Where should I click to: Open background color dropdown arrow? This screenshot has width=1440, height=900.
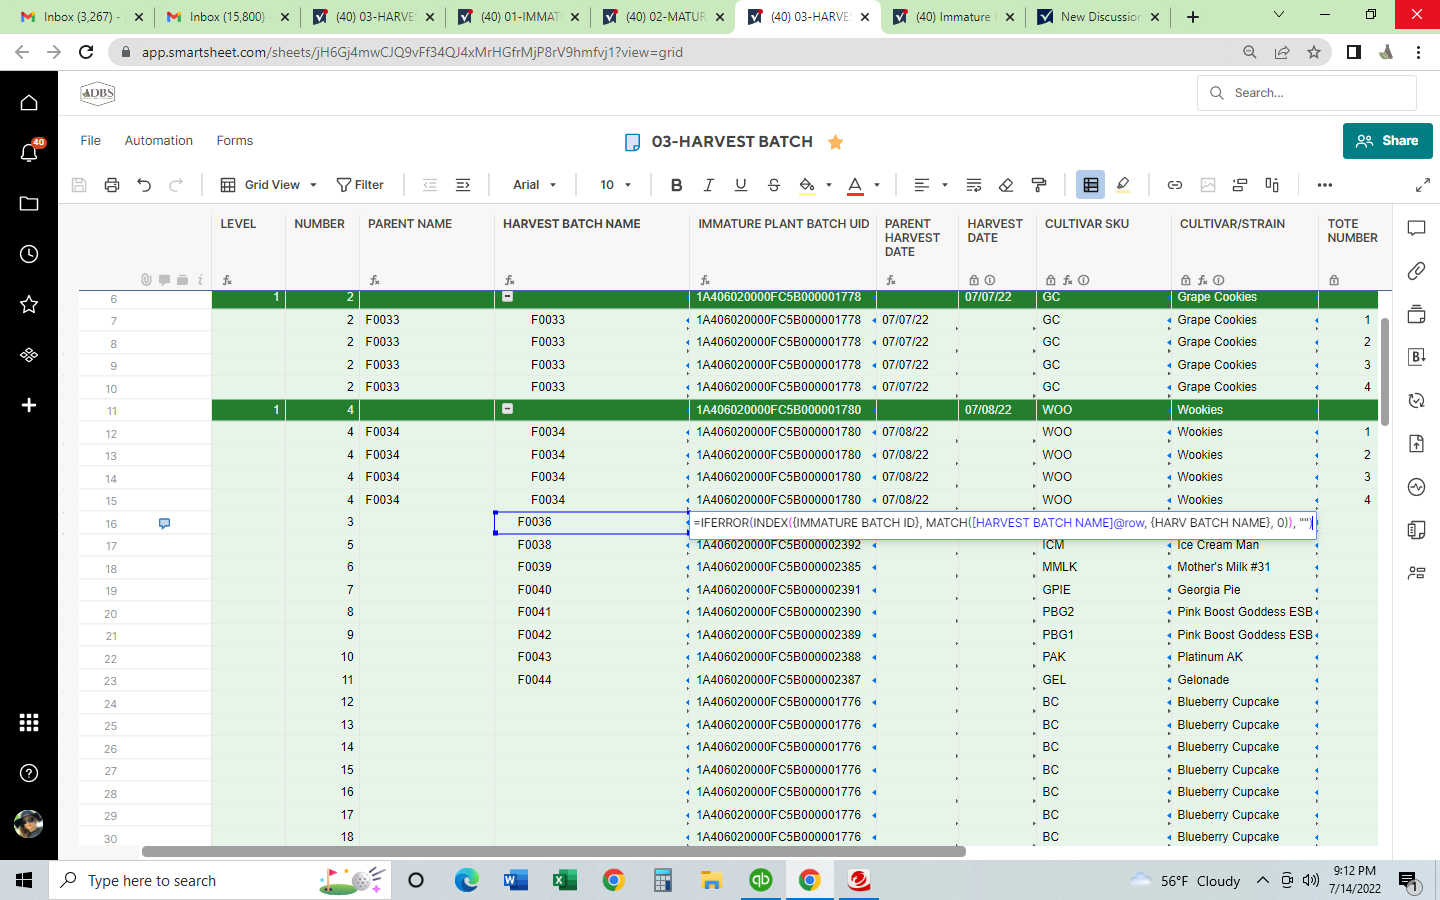tap(828, 185)
